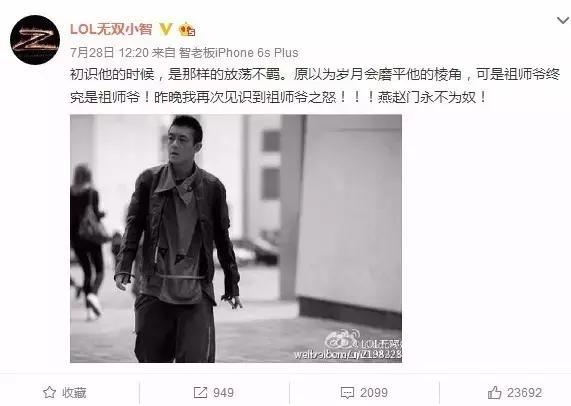Click the 智老板iPhone 6s Plus source link
The height and width of the screenshot is (406, 571).
238,53
